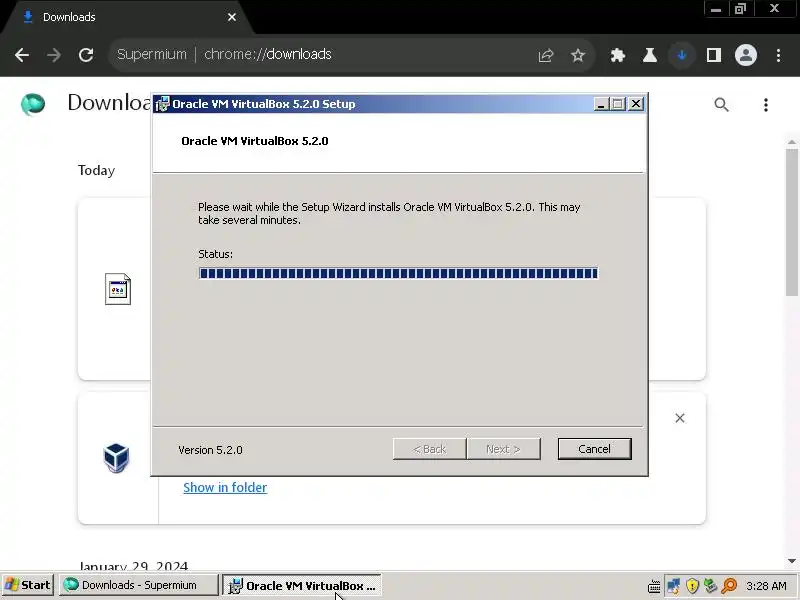Open the Extensions puzzle icon
800x600 pixels.
pos(618,55)
